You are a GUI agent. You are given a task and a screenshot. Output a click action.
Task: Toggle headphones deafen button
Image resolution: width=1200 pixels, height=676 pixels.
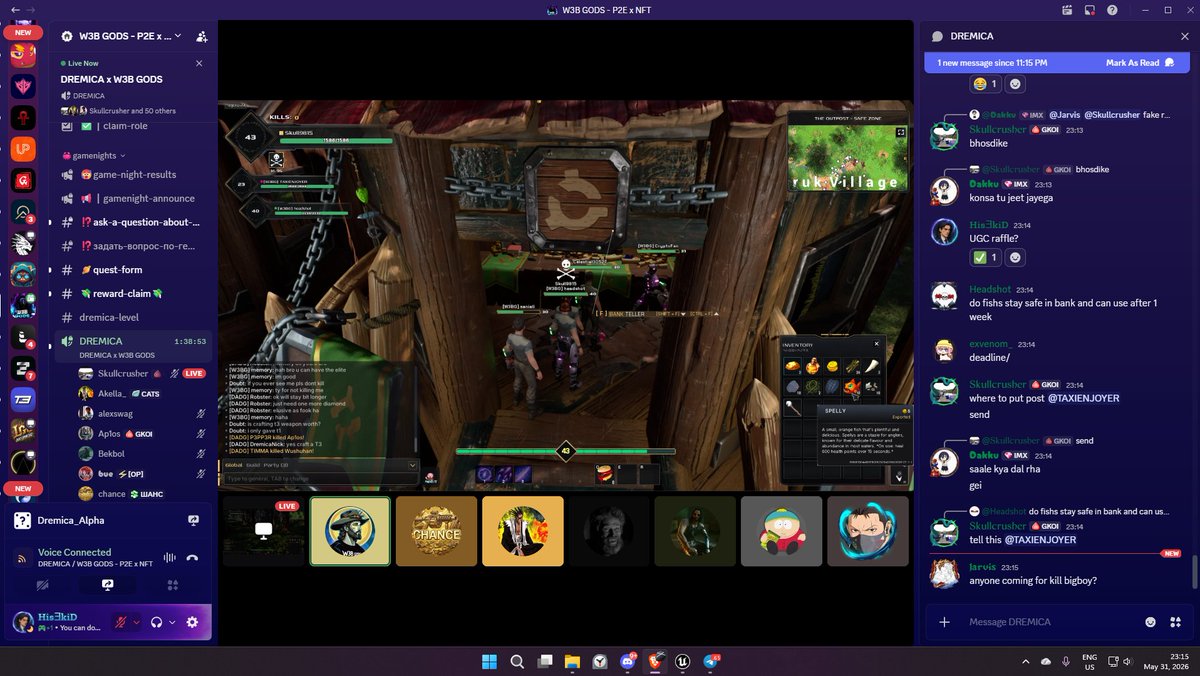pyautogui.click(x=157, y=622)
